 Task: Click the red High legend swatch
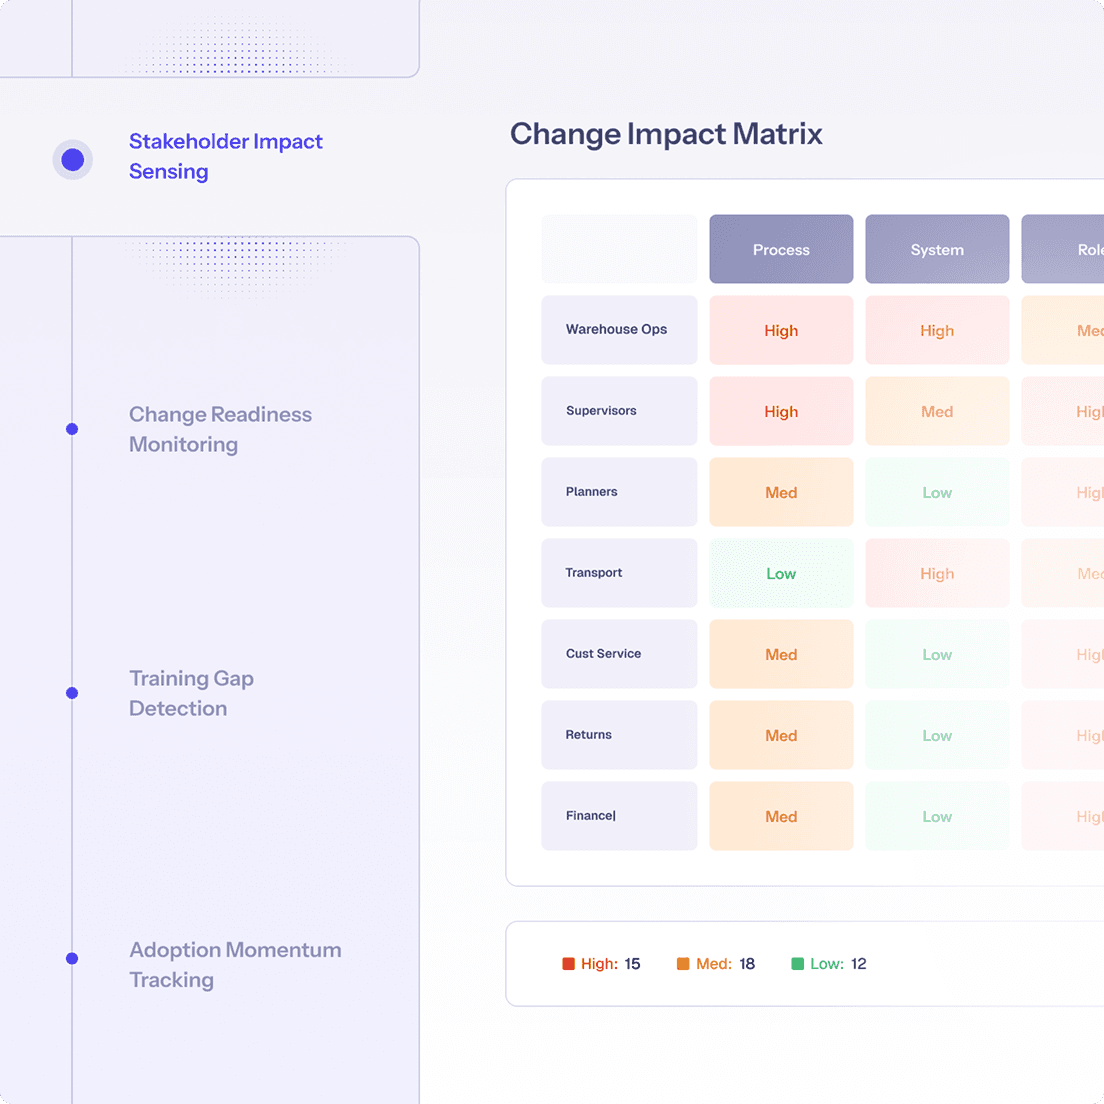570,963
